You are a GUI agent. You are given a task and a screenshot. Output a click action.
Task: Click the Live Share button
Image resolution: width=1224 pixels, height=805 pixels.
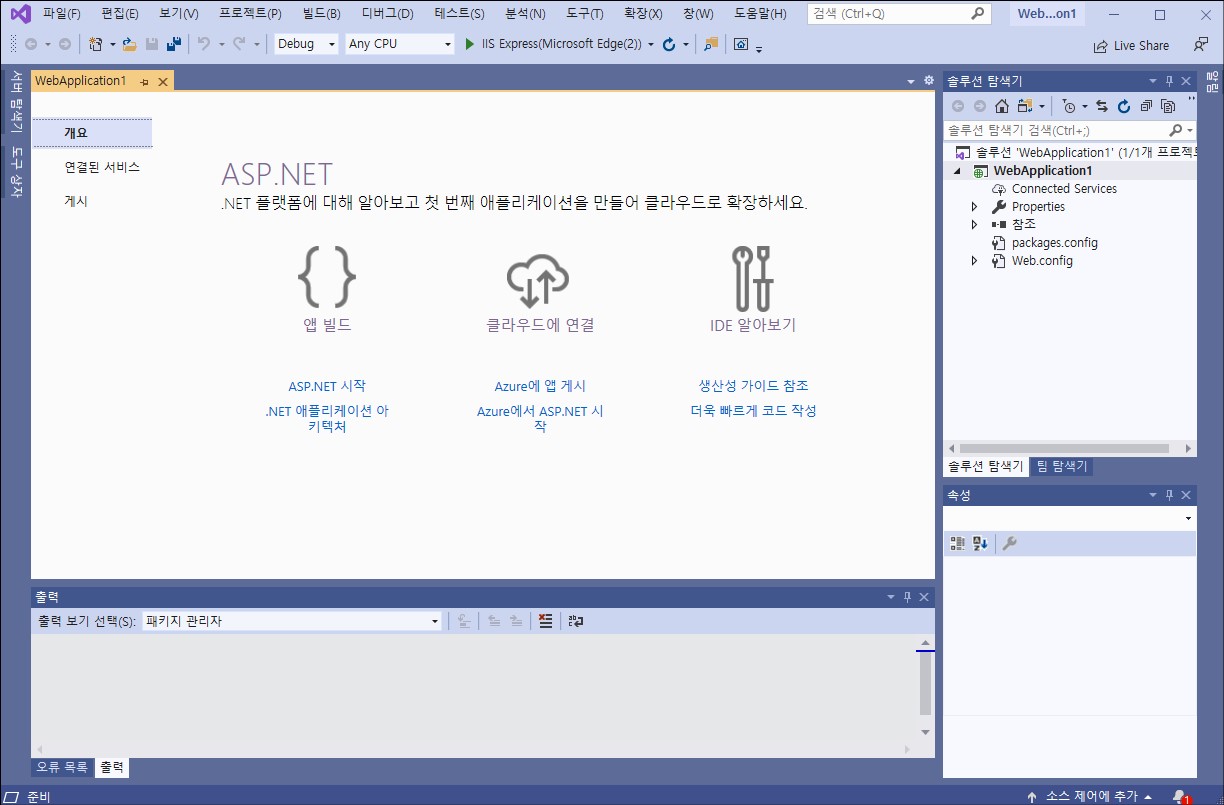tap(1131, 45)
